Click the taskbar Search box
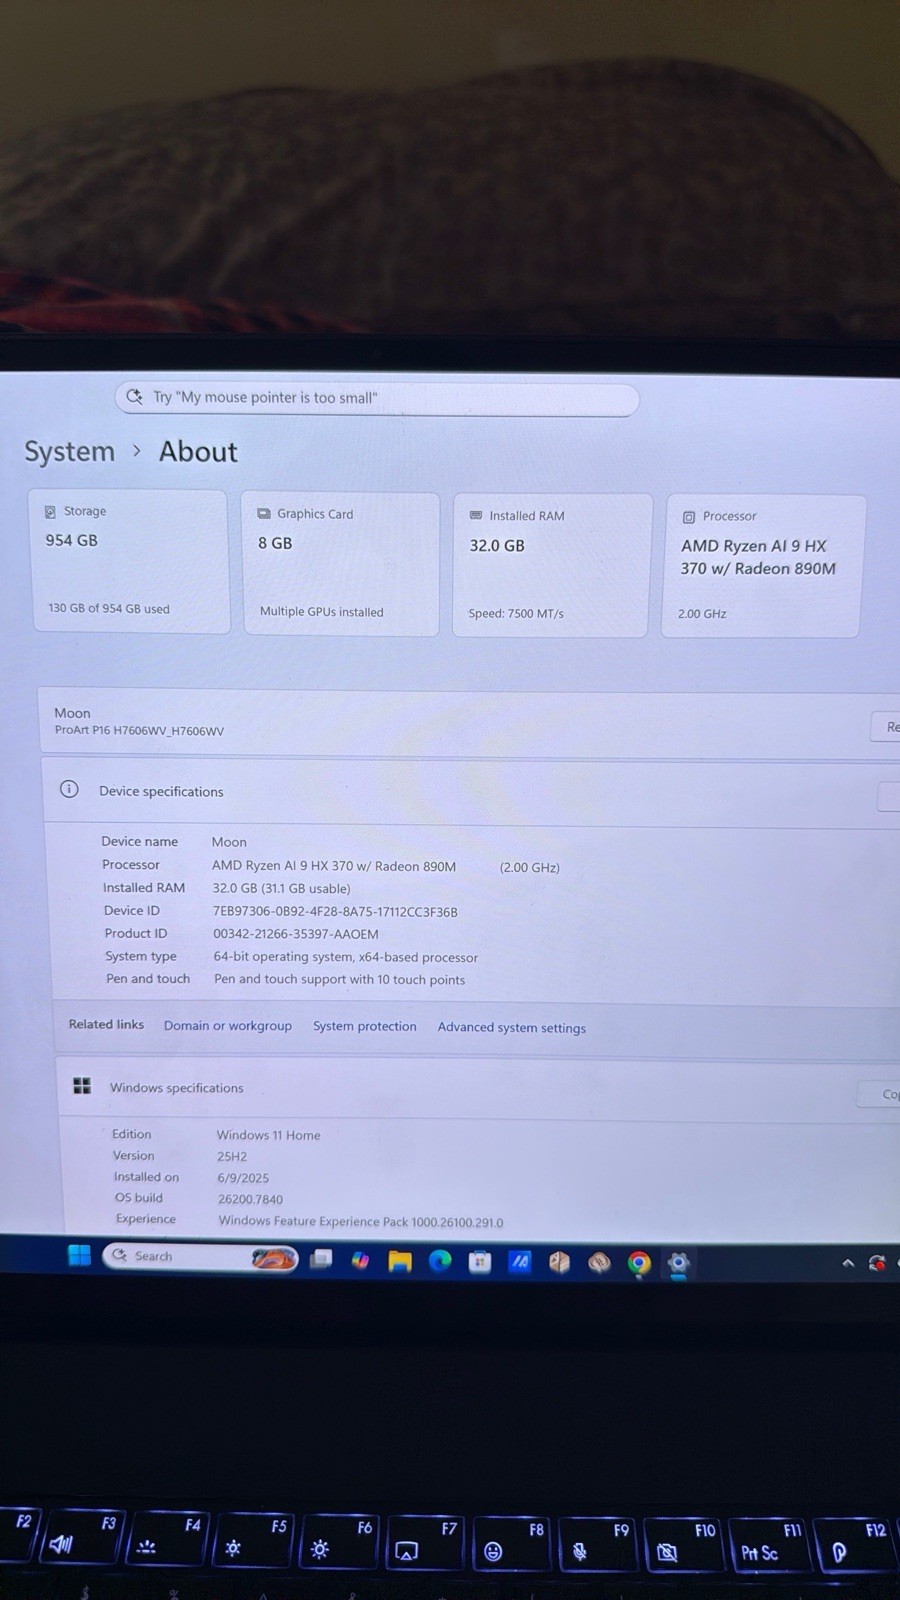The width and height of the screenshot is (900, 1600). tap(200, 1257)
